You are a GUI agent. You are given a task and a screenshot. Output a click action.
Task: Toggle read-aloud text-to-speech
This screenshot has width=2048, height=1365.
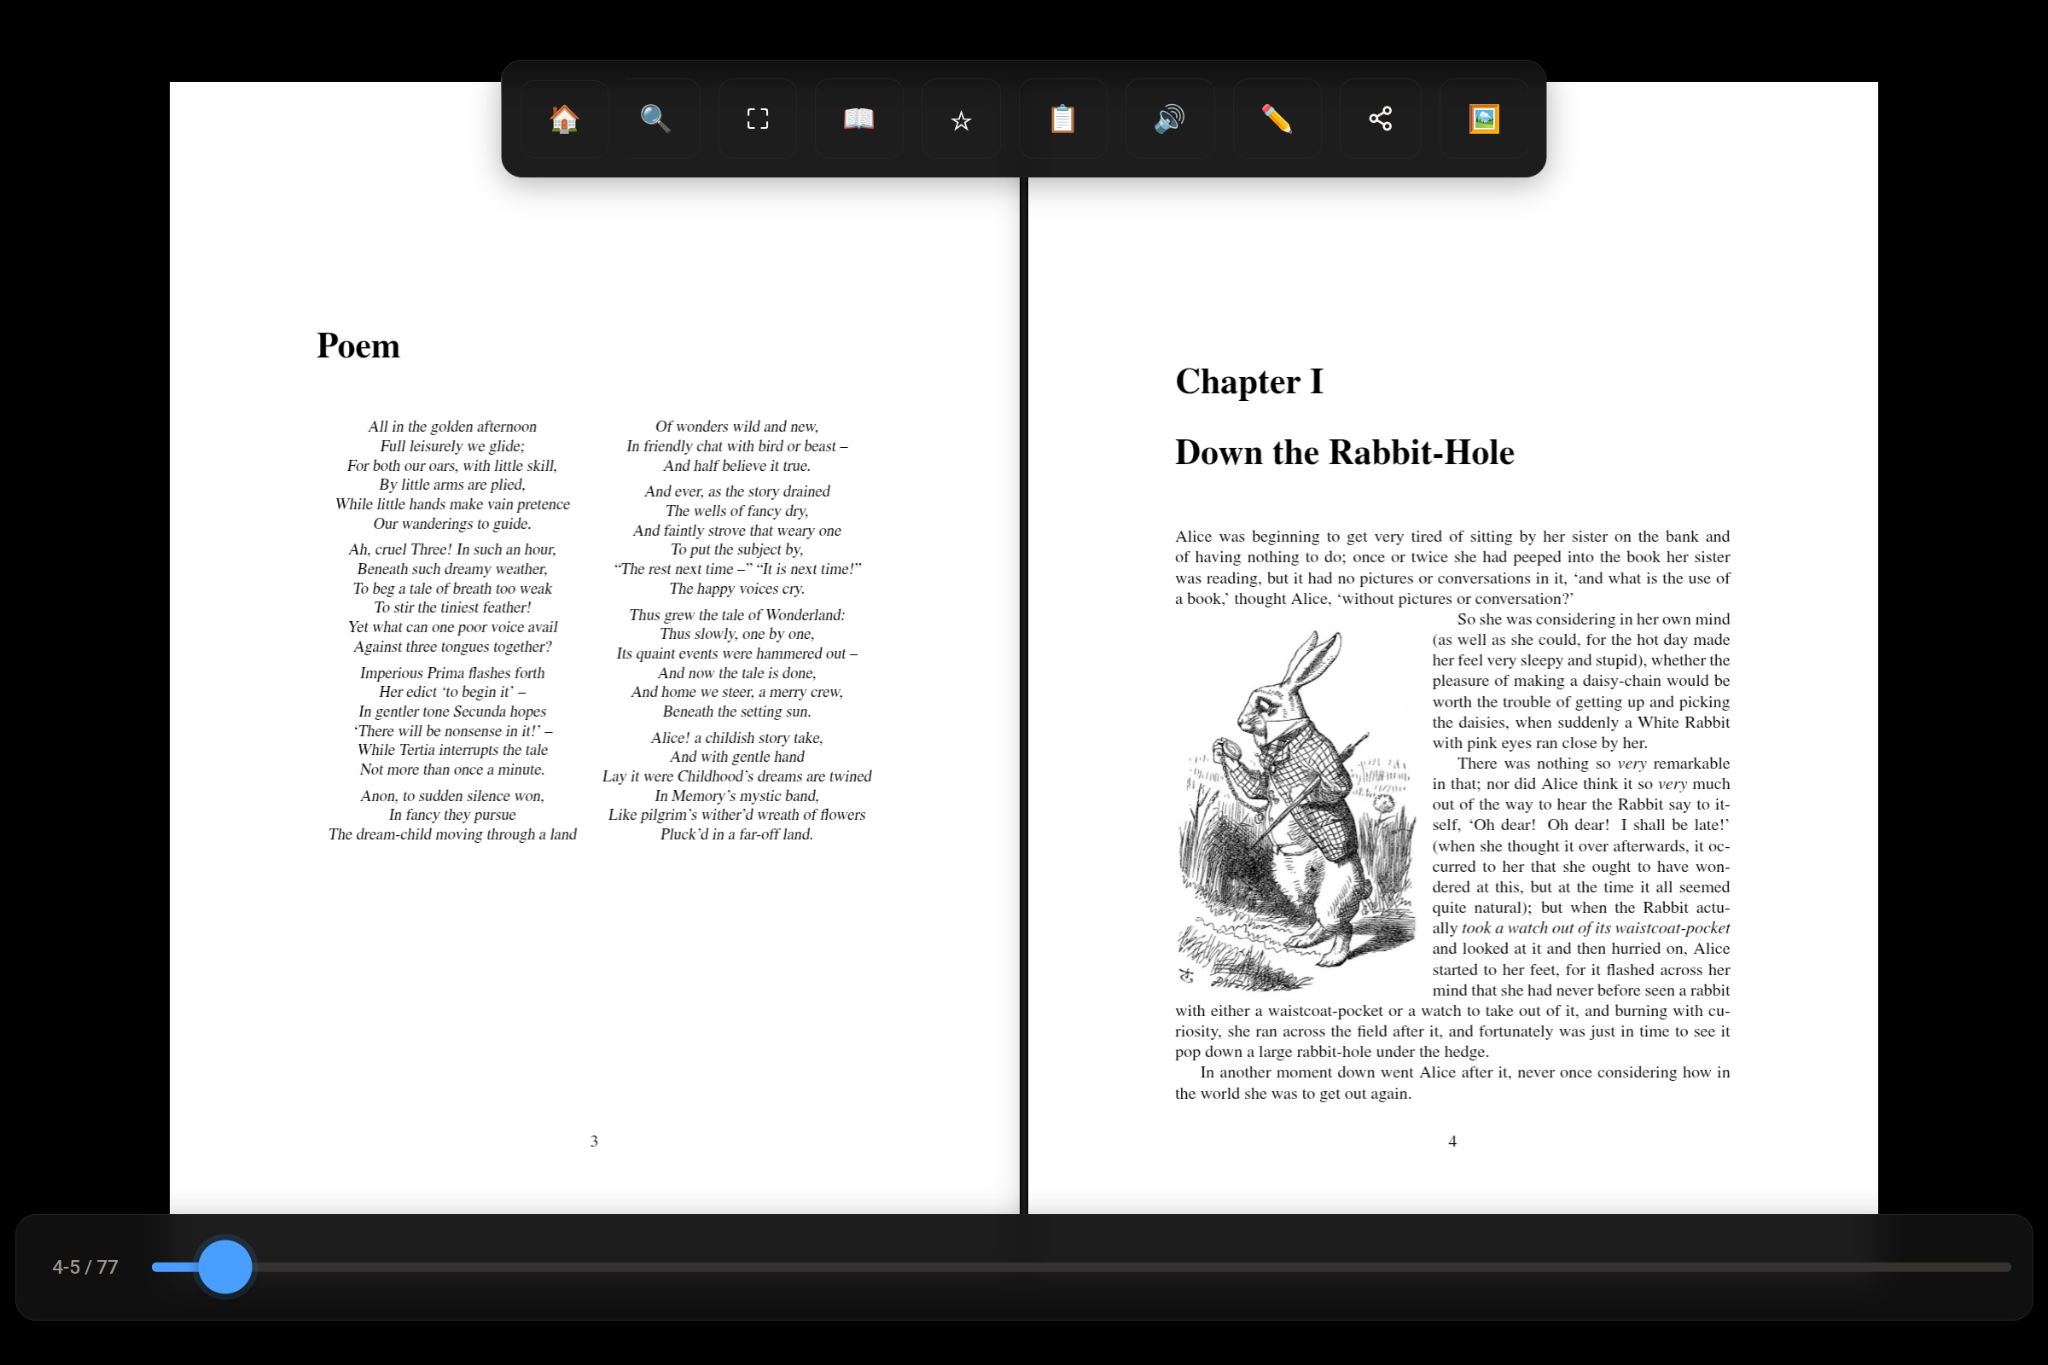pyautogui.click(x=1170, y=119)
